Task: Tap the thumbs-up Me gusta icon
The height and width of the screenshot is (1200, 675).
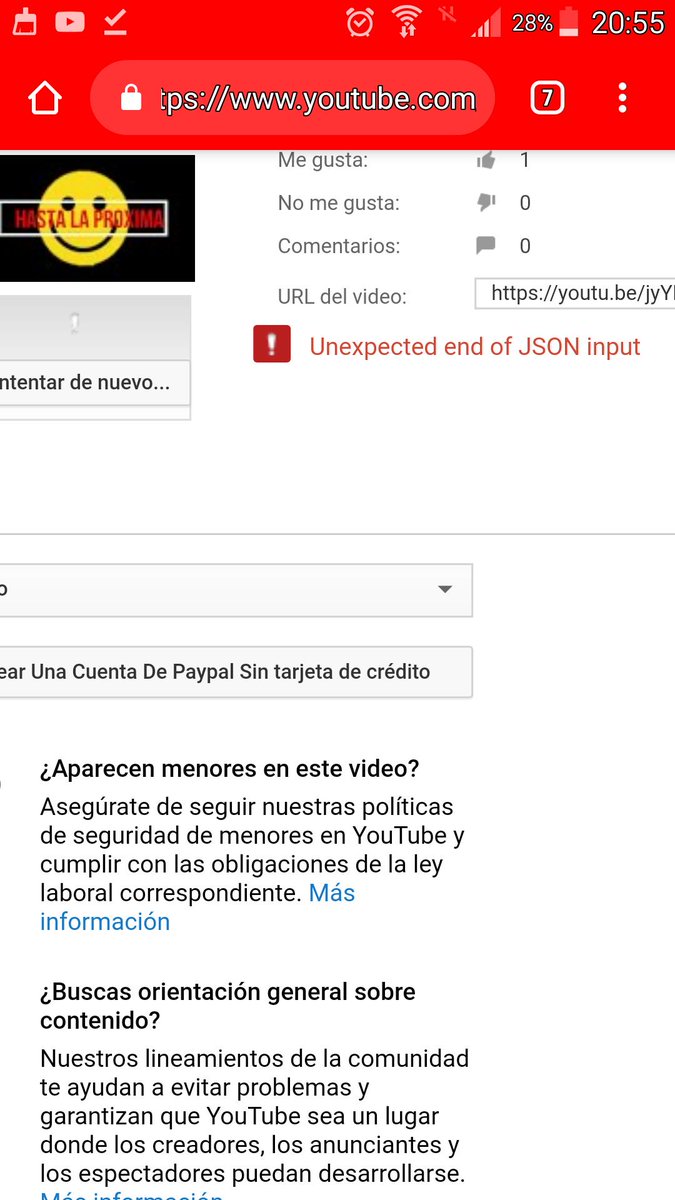Action: click(x=486, y=160)
